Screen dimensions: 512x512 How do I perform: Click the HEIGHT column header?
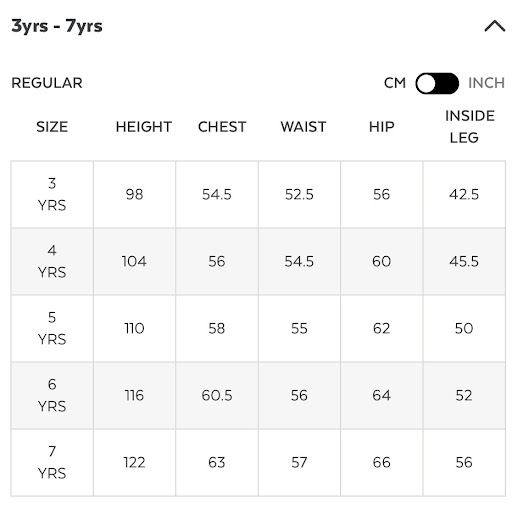(144, 127)
